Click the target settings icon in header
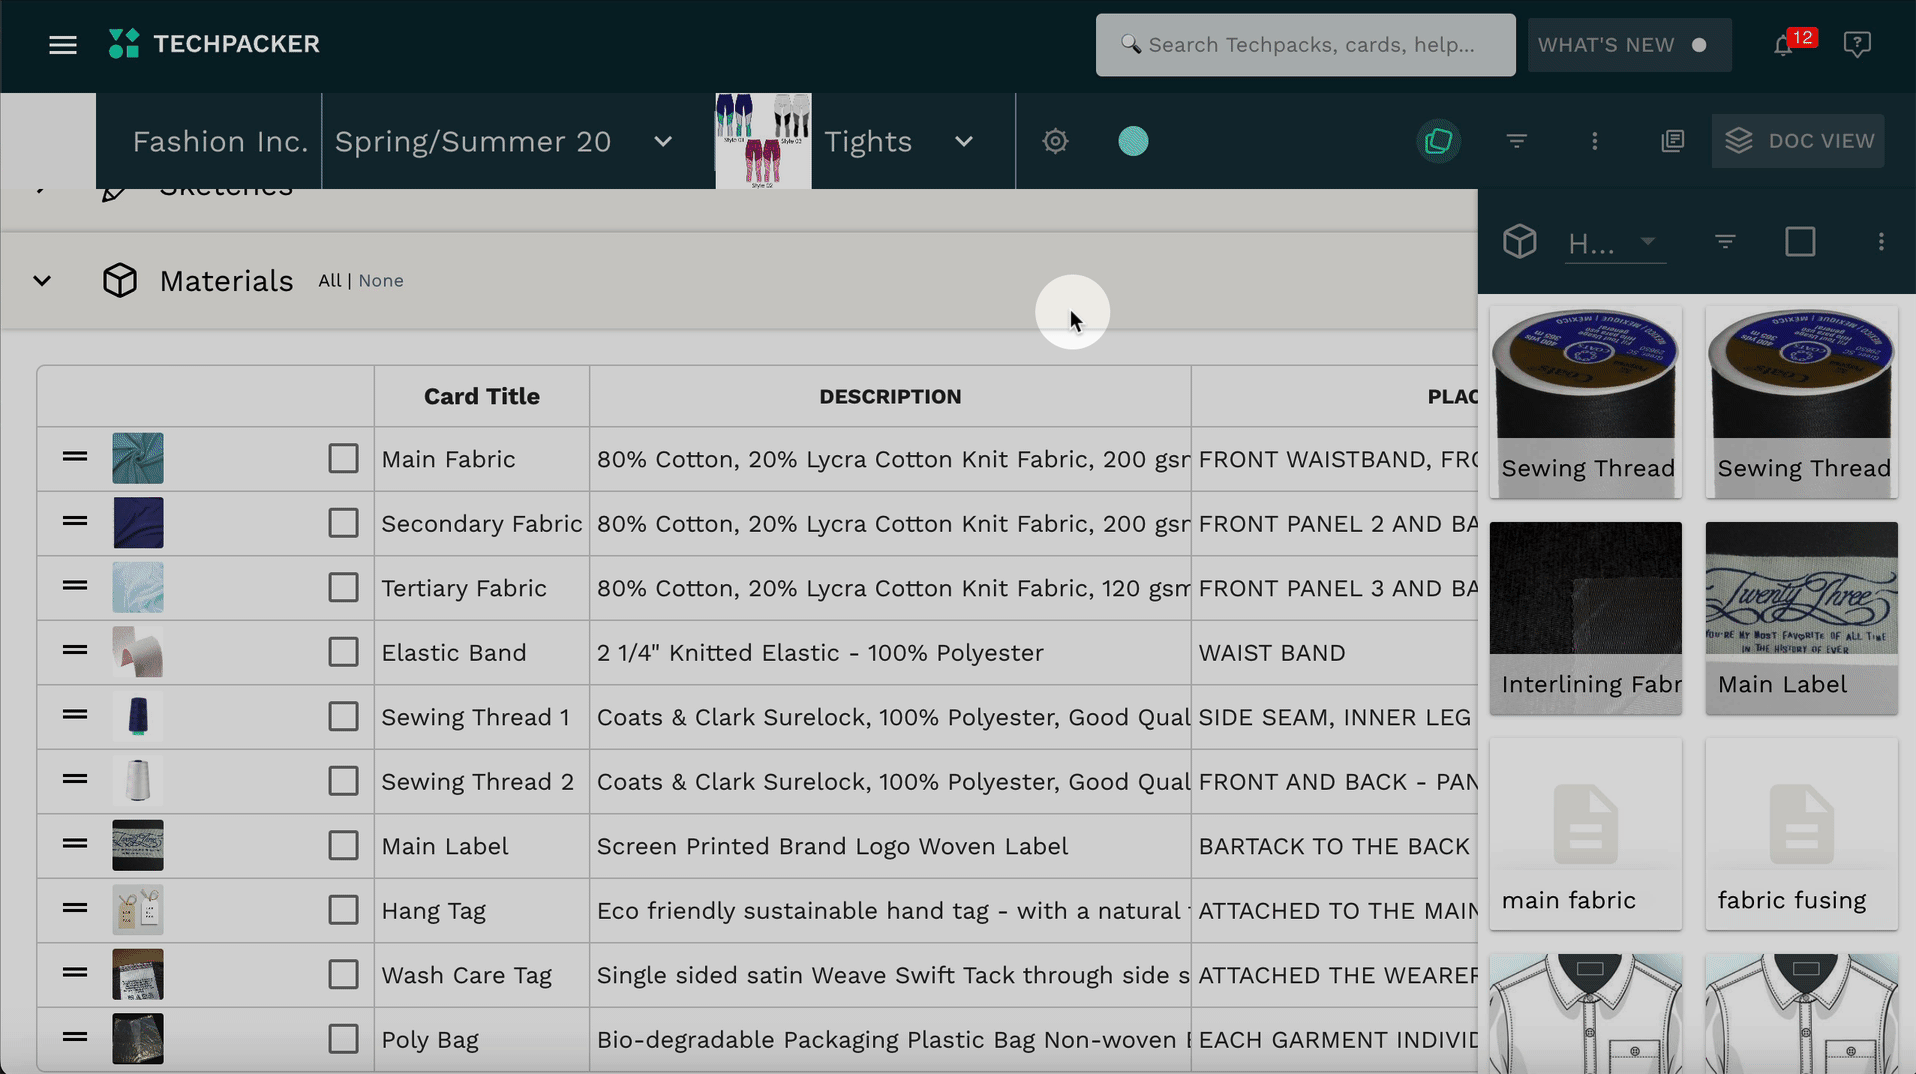Viewport: 1916px width, 1074px height. (x=1055, y=141)
